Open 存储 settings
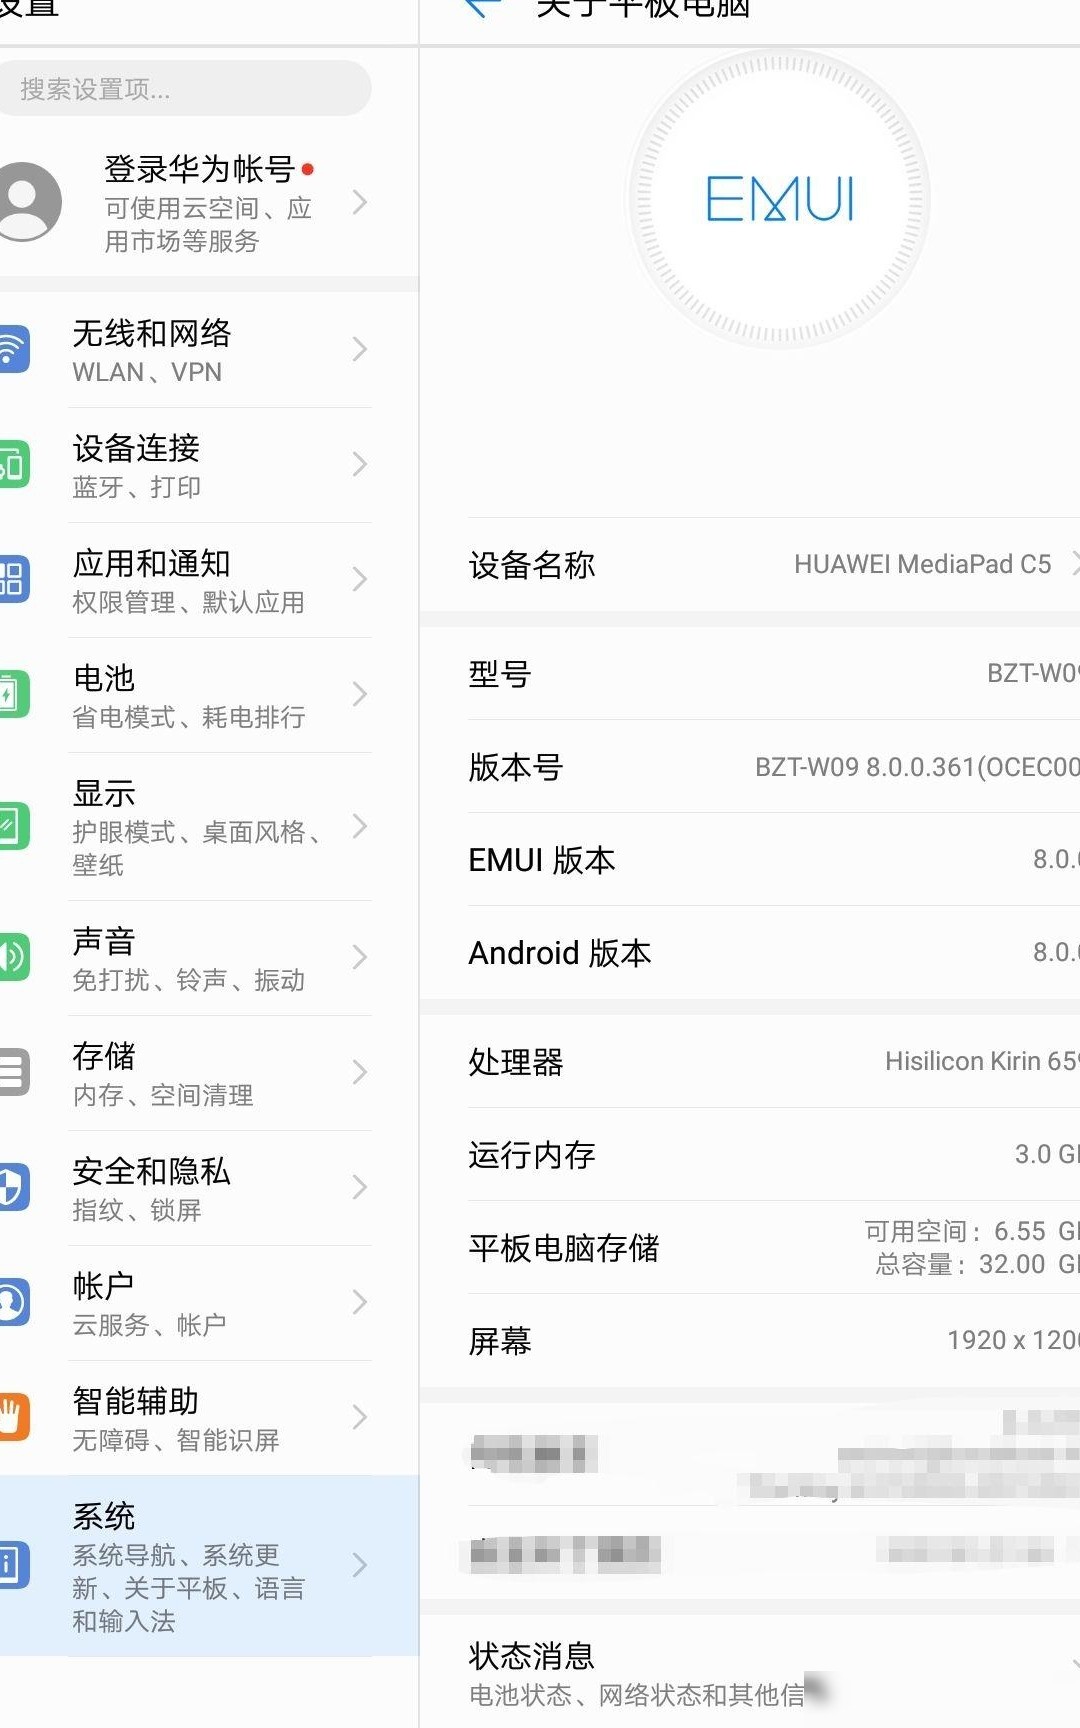The width and height of the screenshot is (1080, 1728). [x=209, y=1072]
